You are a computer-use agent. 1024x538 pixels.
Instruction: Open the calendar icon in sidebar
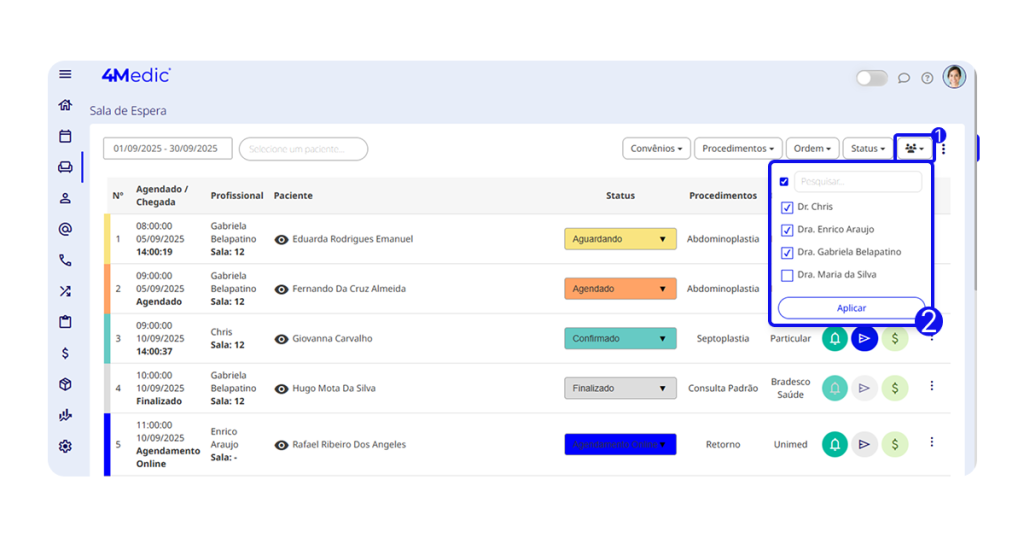(65, 136)
